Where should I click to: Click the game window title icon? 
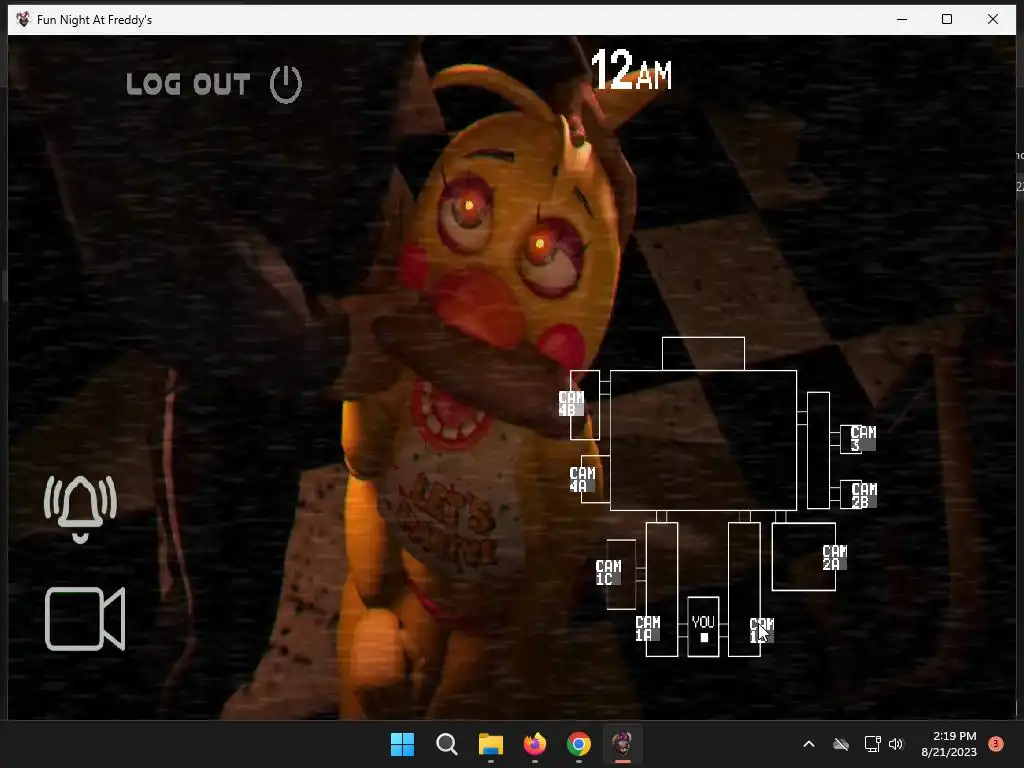click(23, 20)
